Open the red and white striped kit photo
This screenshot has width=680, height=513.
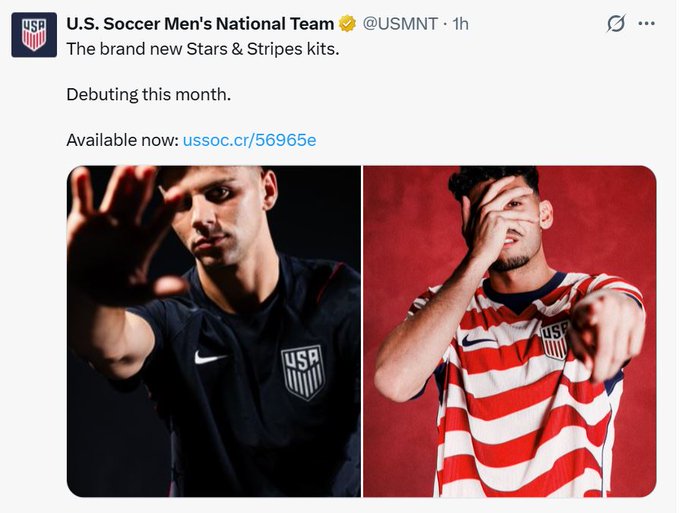coord(509,331)
